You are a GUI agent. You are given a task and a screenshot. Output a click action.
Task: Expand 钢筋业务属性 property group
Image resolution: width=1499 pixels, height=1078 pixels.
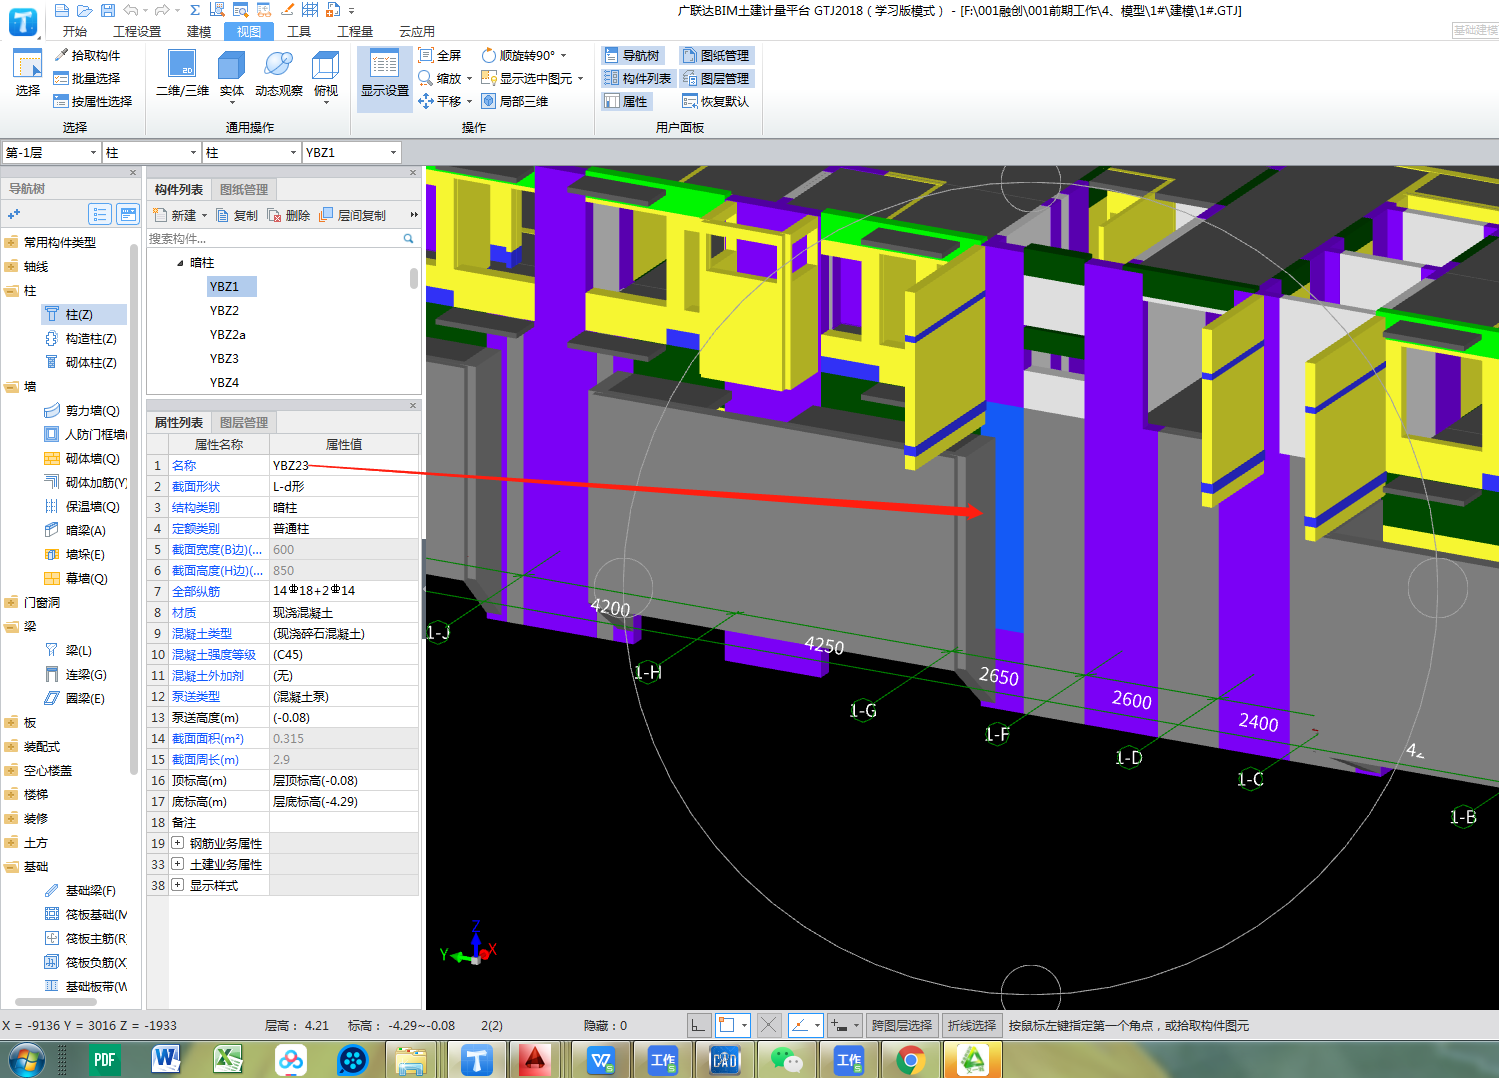[x=177, y=843]
